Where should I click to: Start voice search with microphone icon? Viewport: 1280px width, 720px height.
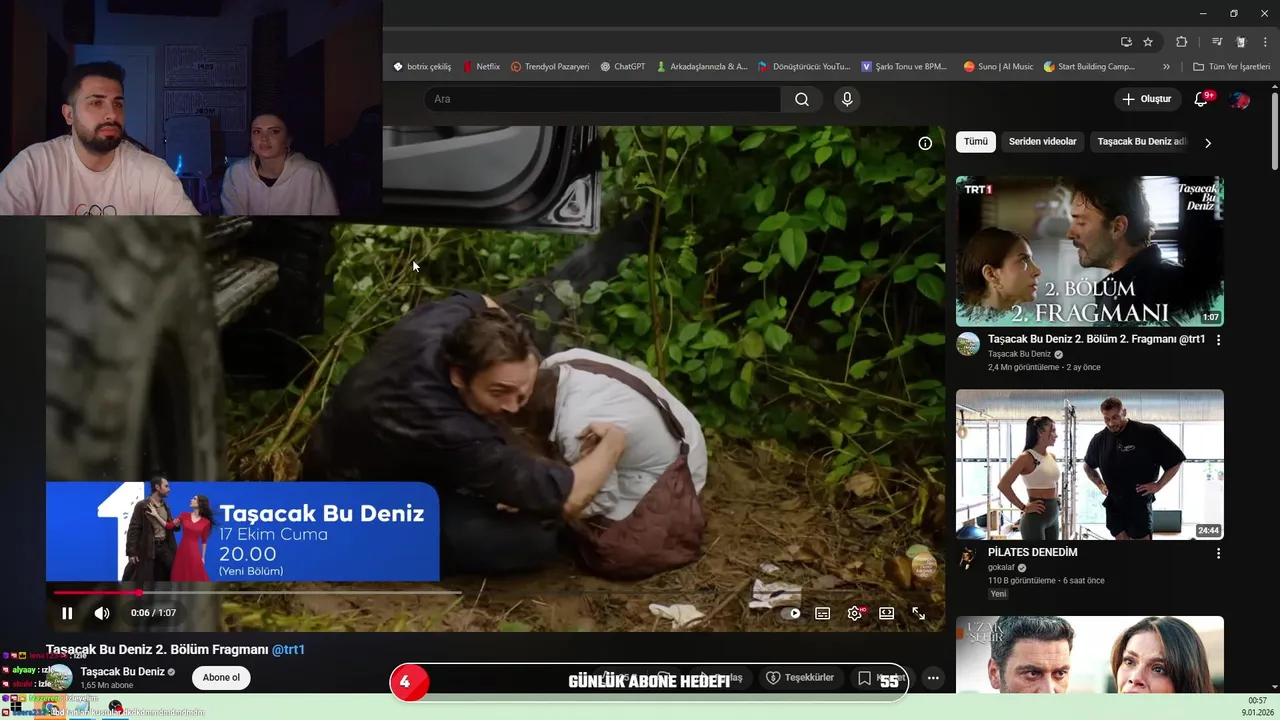(x=847, y=99)
